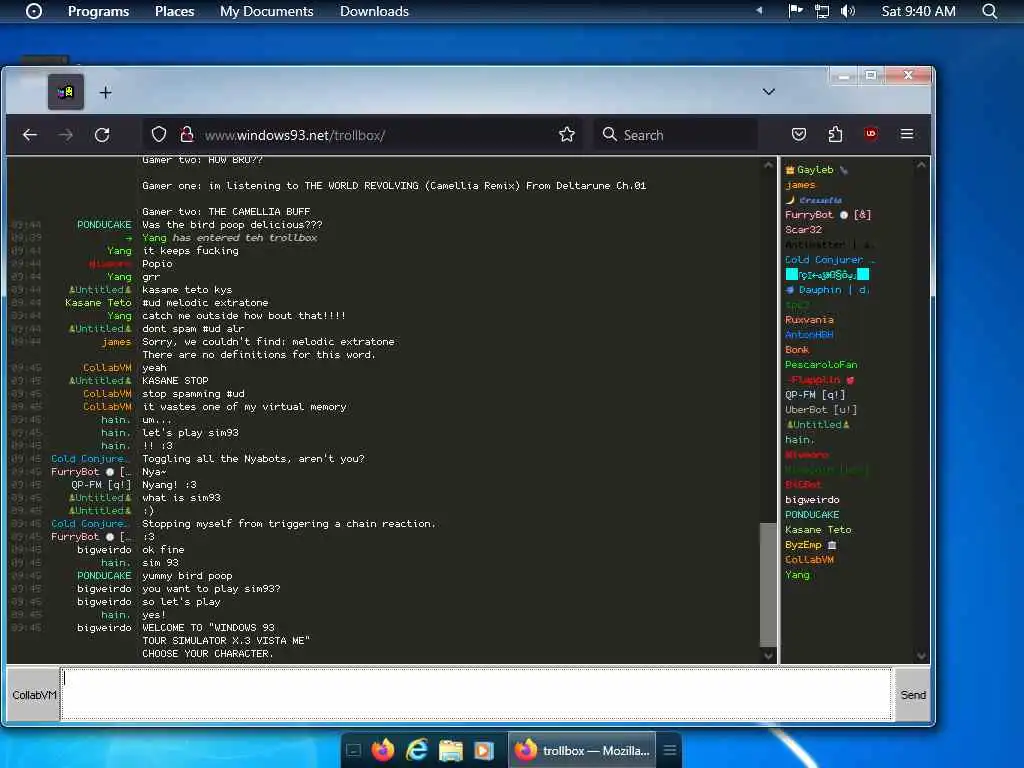Send the chat message
The width and height of the screenshot is (1024, 768).
coord(913,695)
